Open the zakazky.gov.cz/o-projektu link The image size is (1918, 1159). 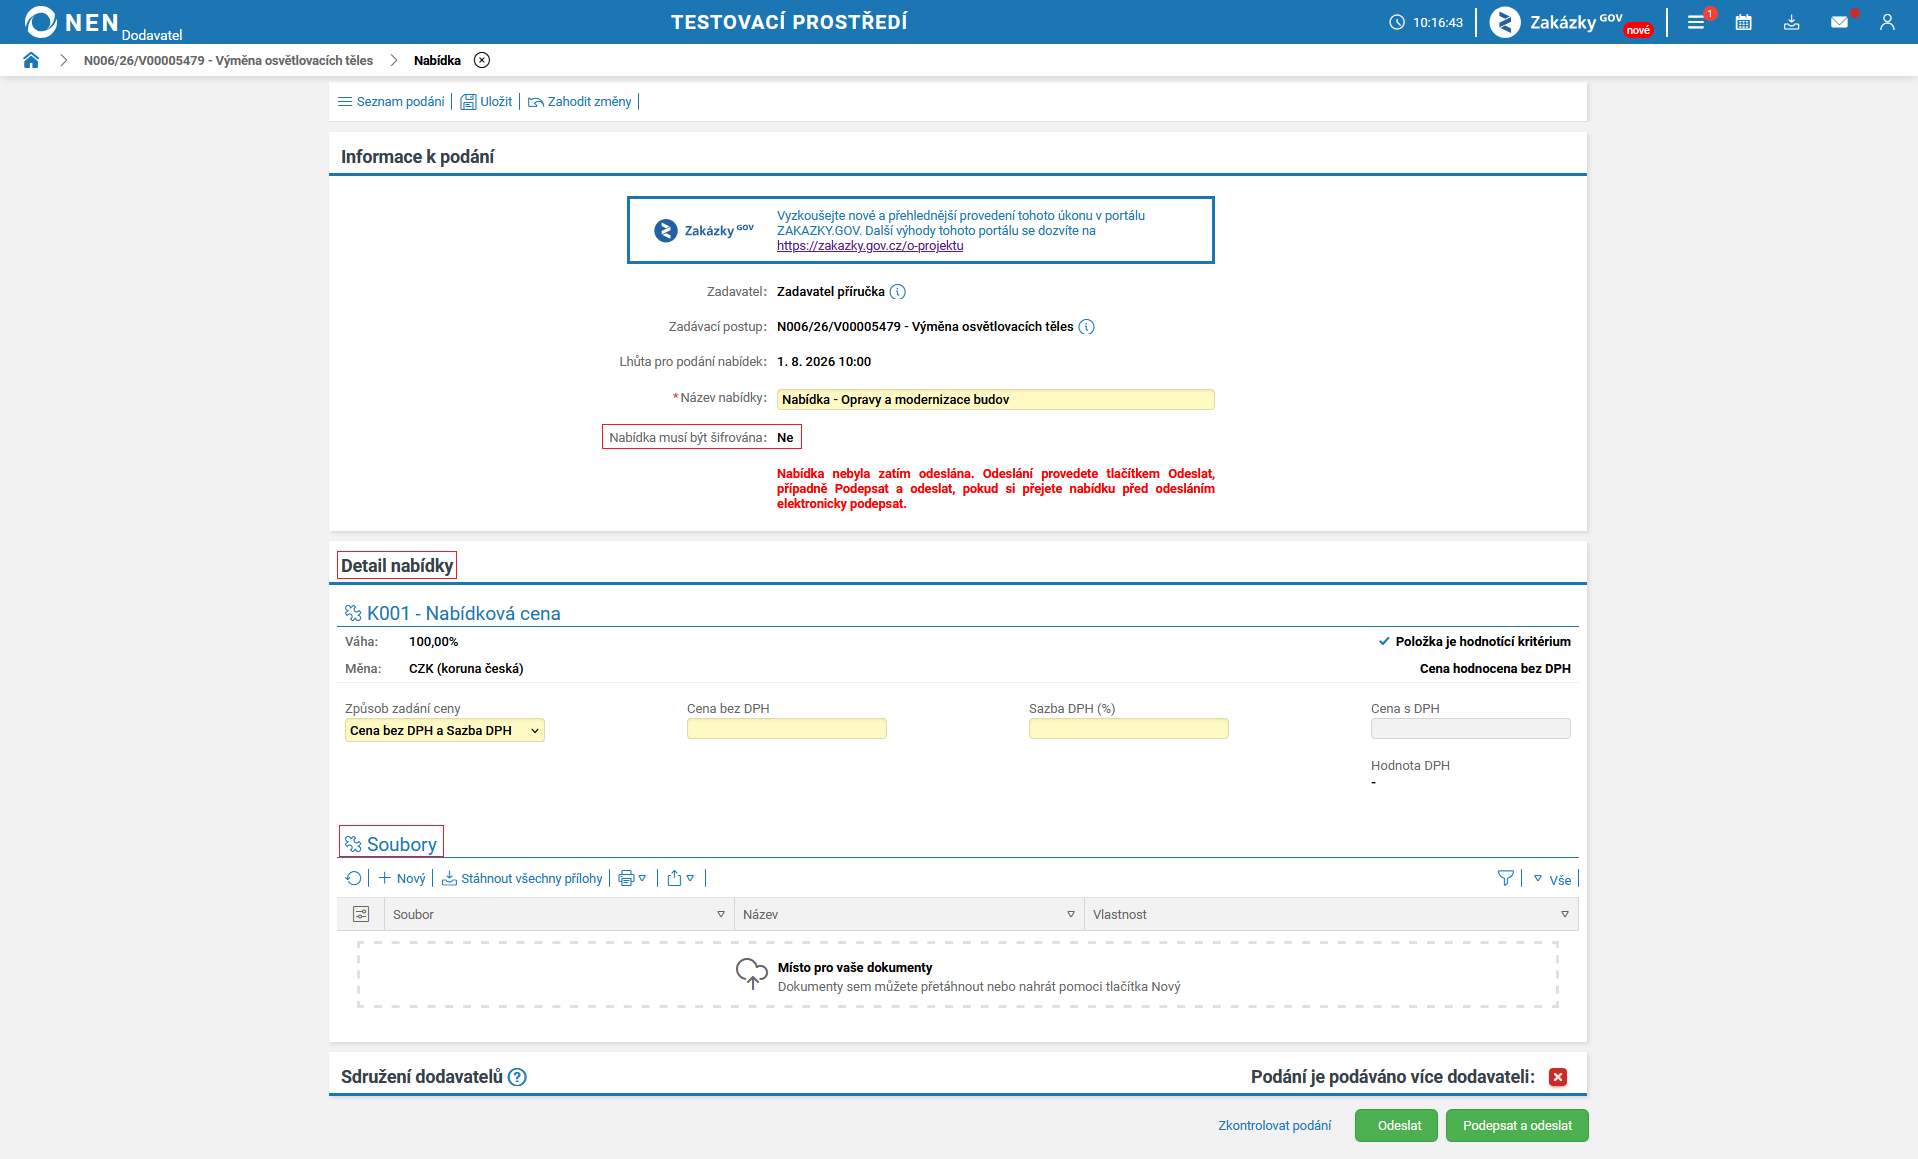pyautogui.click(x=870, y=246)
